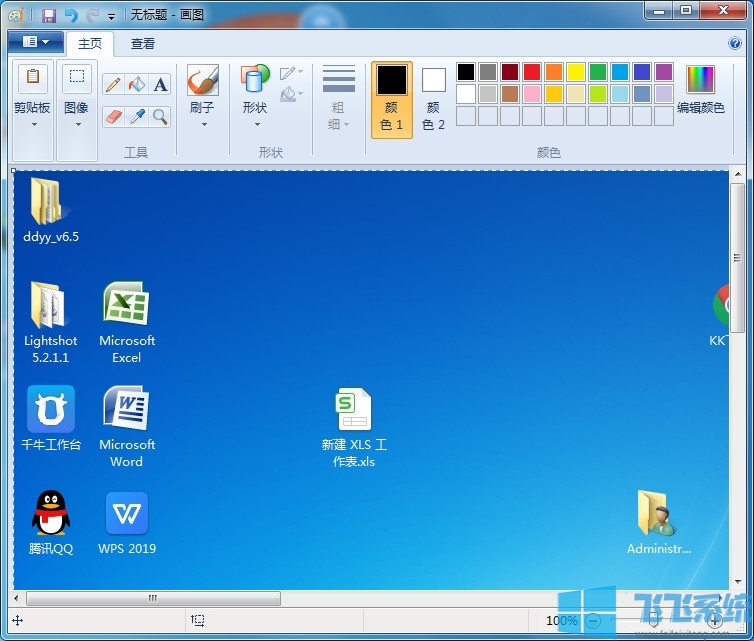Image resolution: width=754 pixels, height=641 pixels.
Task: Click the Undo arrow in title bar
Action: point(71,16)
